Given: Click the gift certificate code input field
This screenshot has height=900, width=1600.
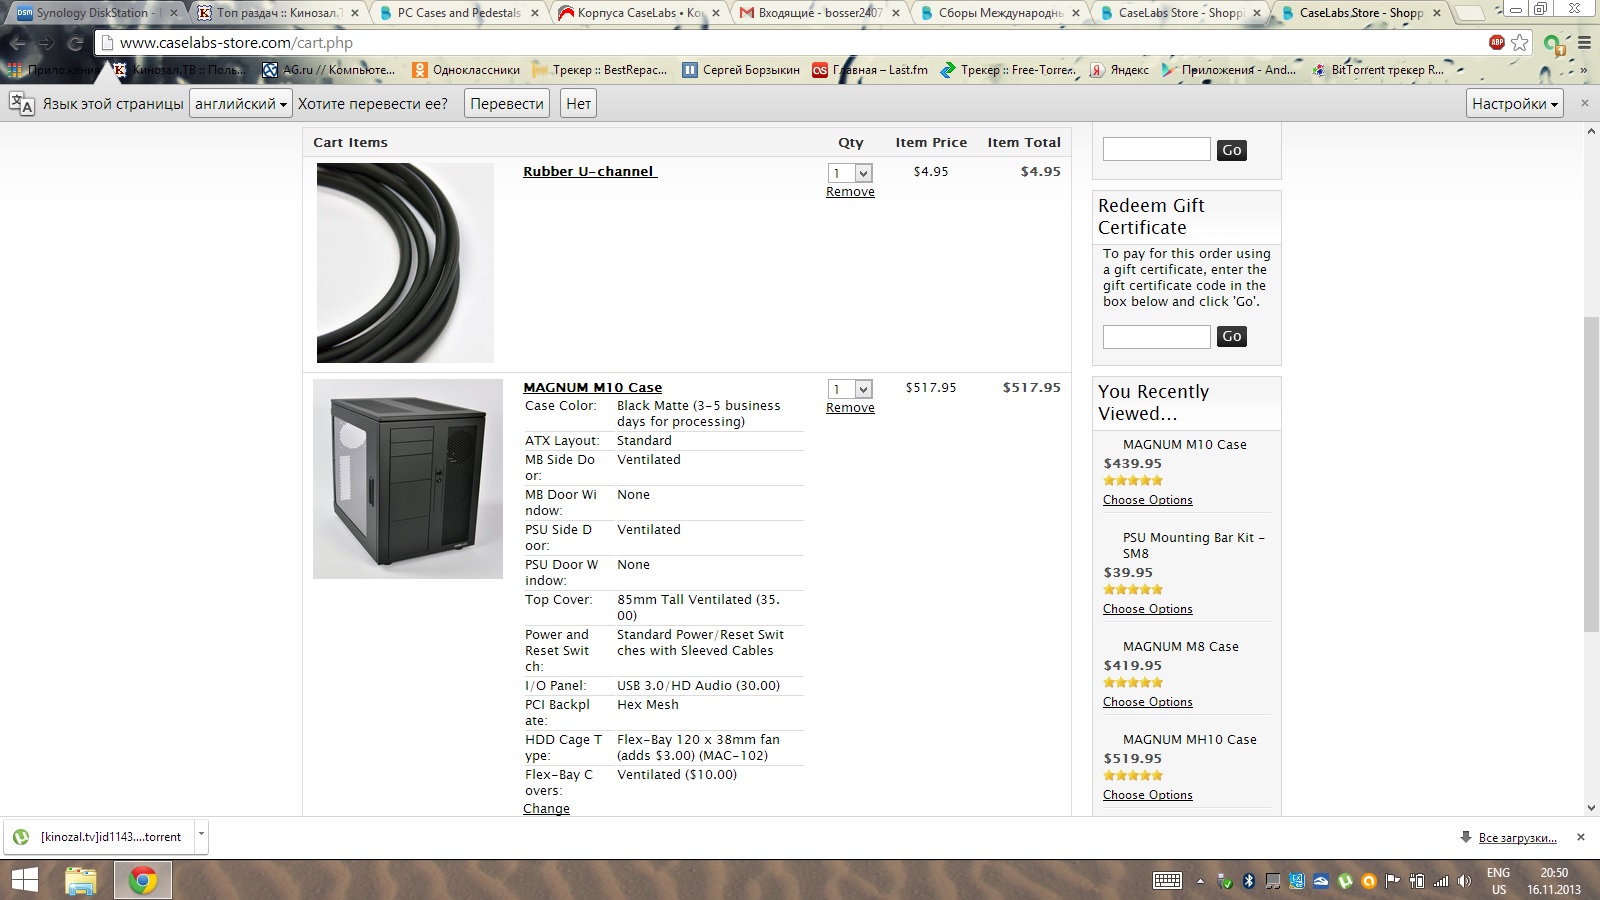Looking at the screenshot, I should [x=1156, y=337].
